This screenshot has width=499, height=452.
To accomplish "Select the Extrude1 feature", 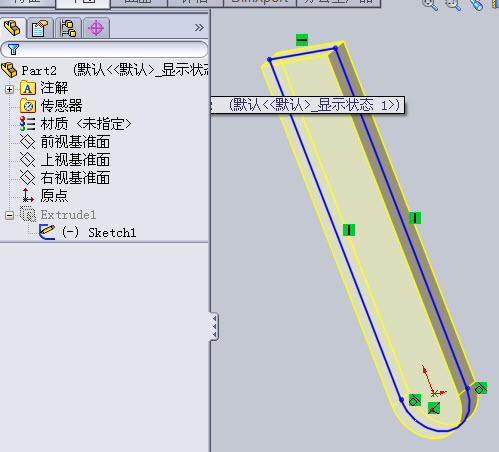I will [68, 215].
